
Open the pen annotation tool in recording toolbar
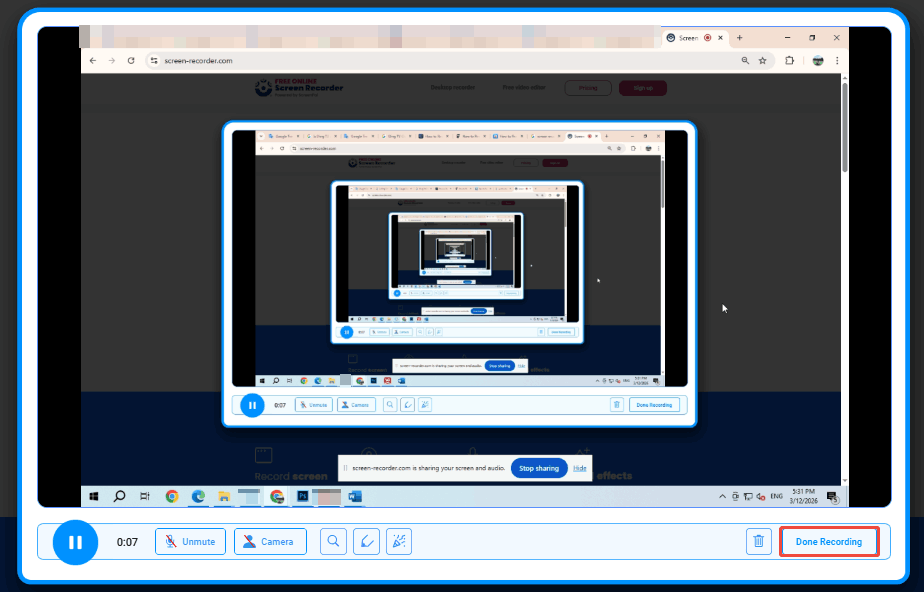point(366,541)
